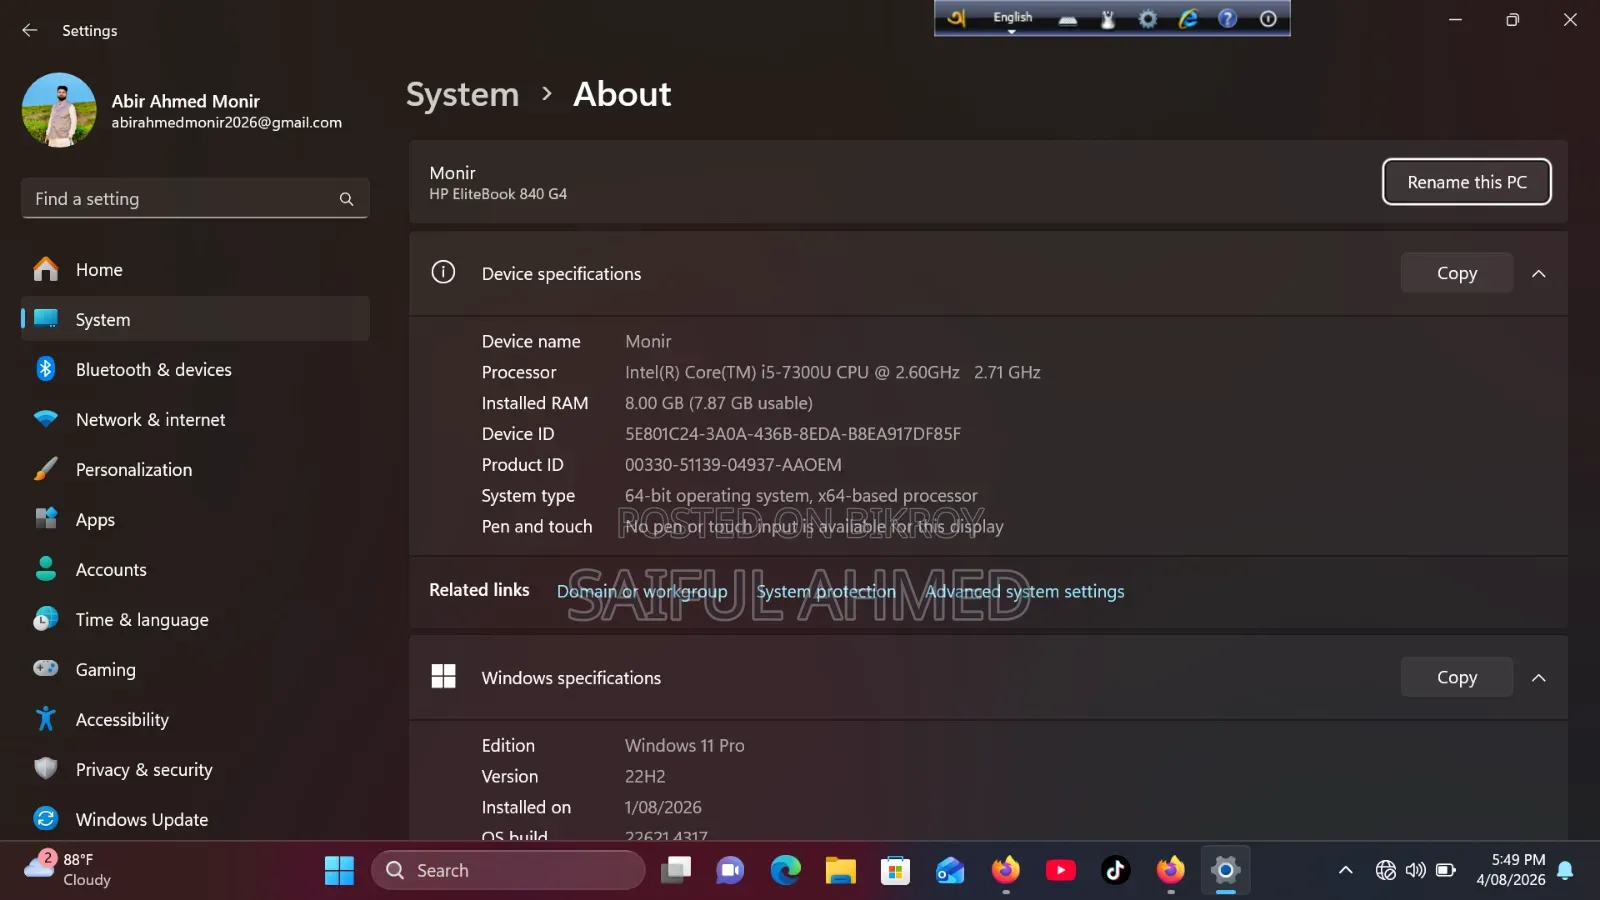Copy the Windows specifications
The width and height of the screenshot is (1600, 900).
[x=1457, y=678]
